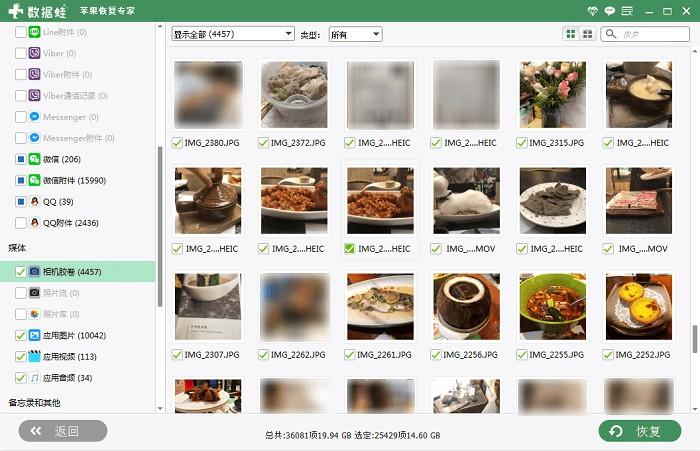Select 应用音频 (34) category
The width and height of the screenshot is (700, 451).
click(x=78, y=378)
